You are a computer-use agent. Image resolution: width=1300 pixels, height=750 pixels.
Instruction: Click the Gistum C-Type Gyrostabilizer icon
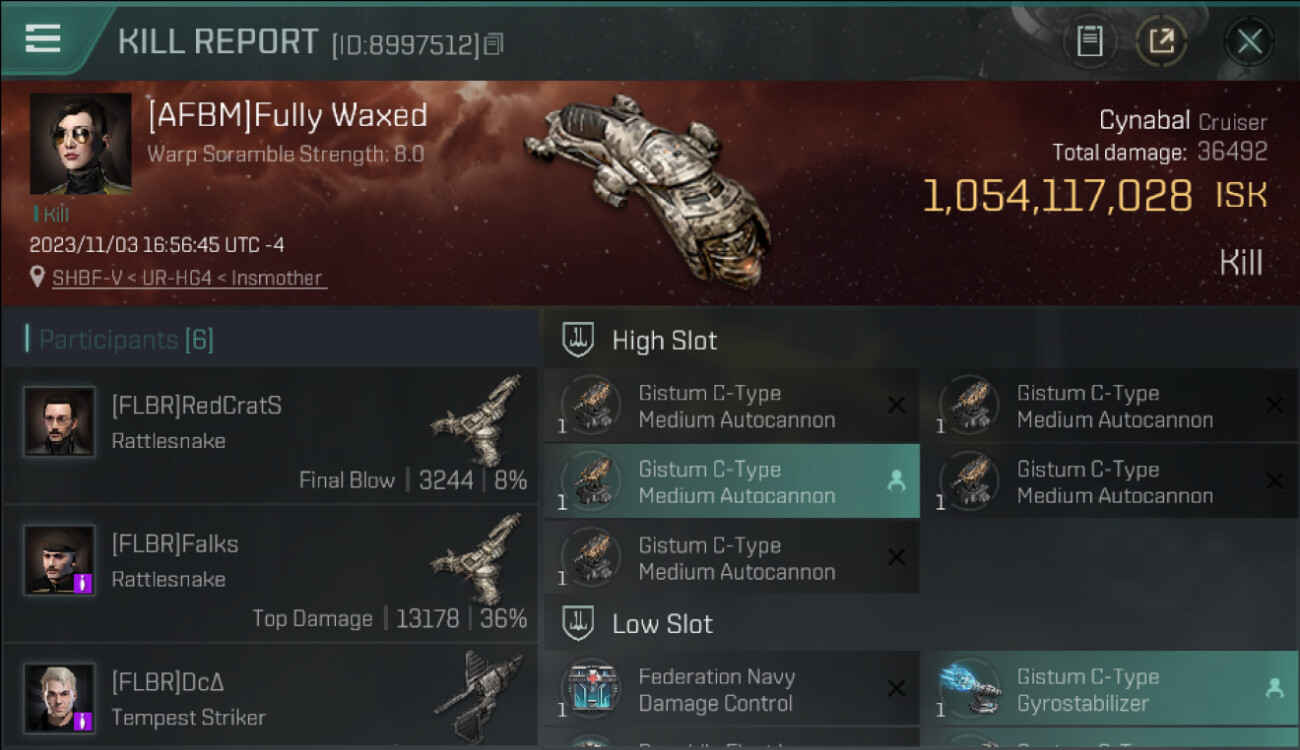(x=968, y=689)
